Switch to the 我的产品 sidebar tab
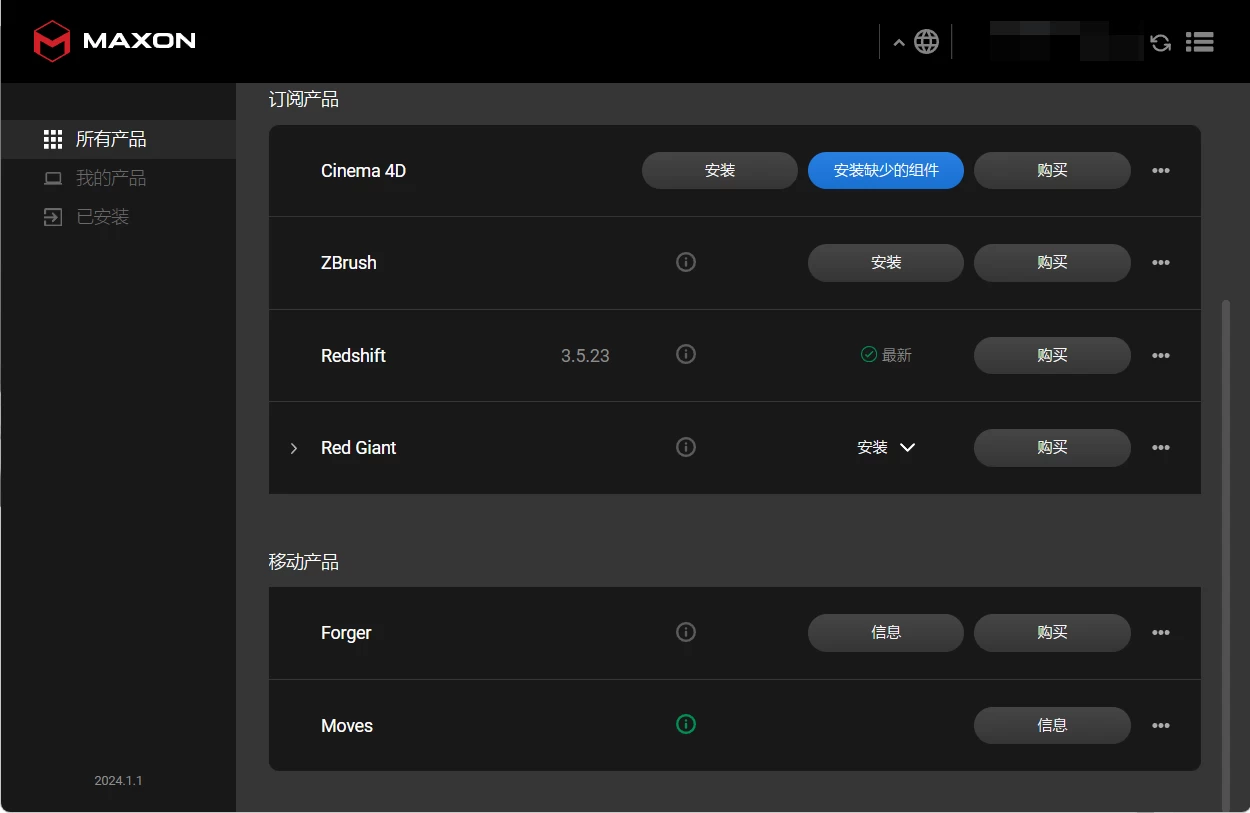The image size is (1250, 813). pos(118,178)
